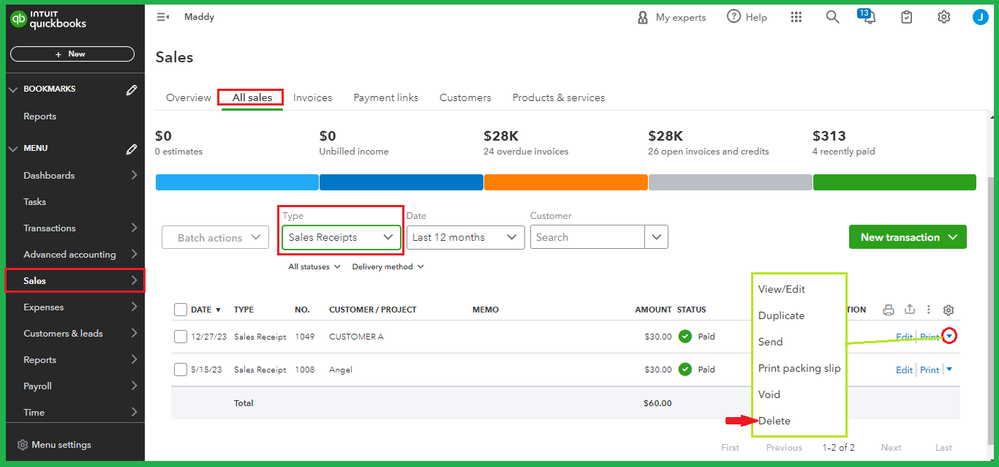
Task: Choose Print packing slip menu entry
Action: 800,368
